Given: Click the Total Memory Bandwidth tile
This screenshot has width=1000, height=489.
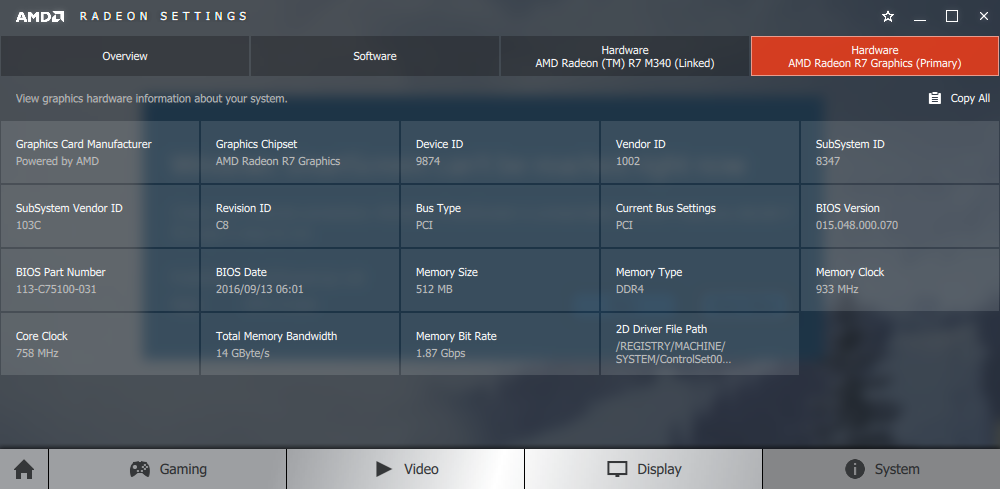Looking at the screenshot, I should coord(300,344).
